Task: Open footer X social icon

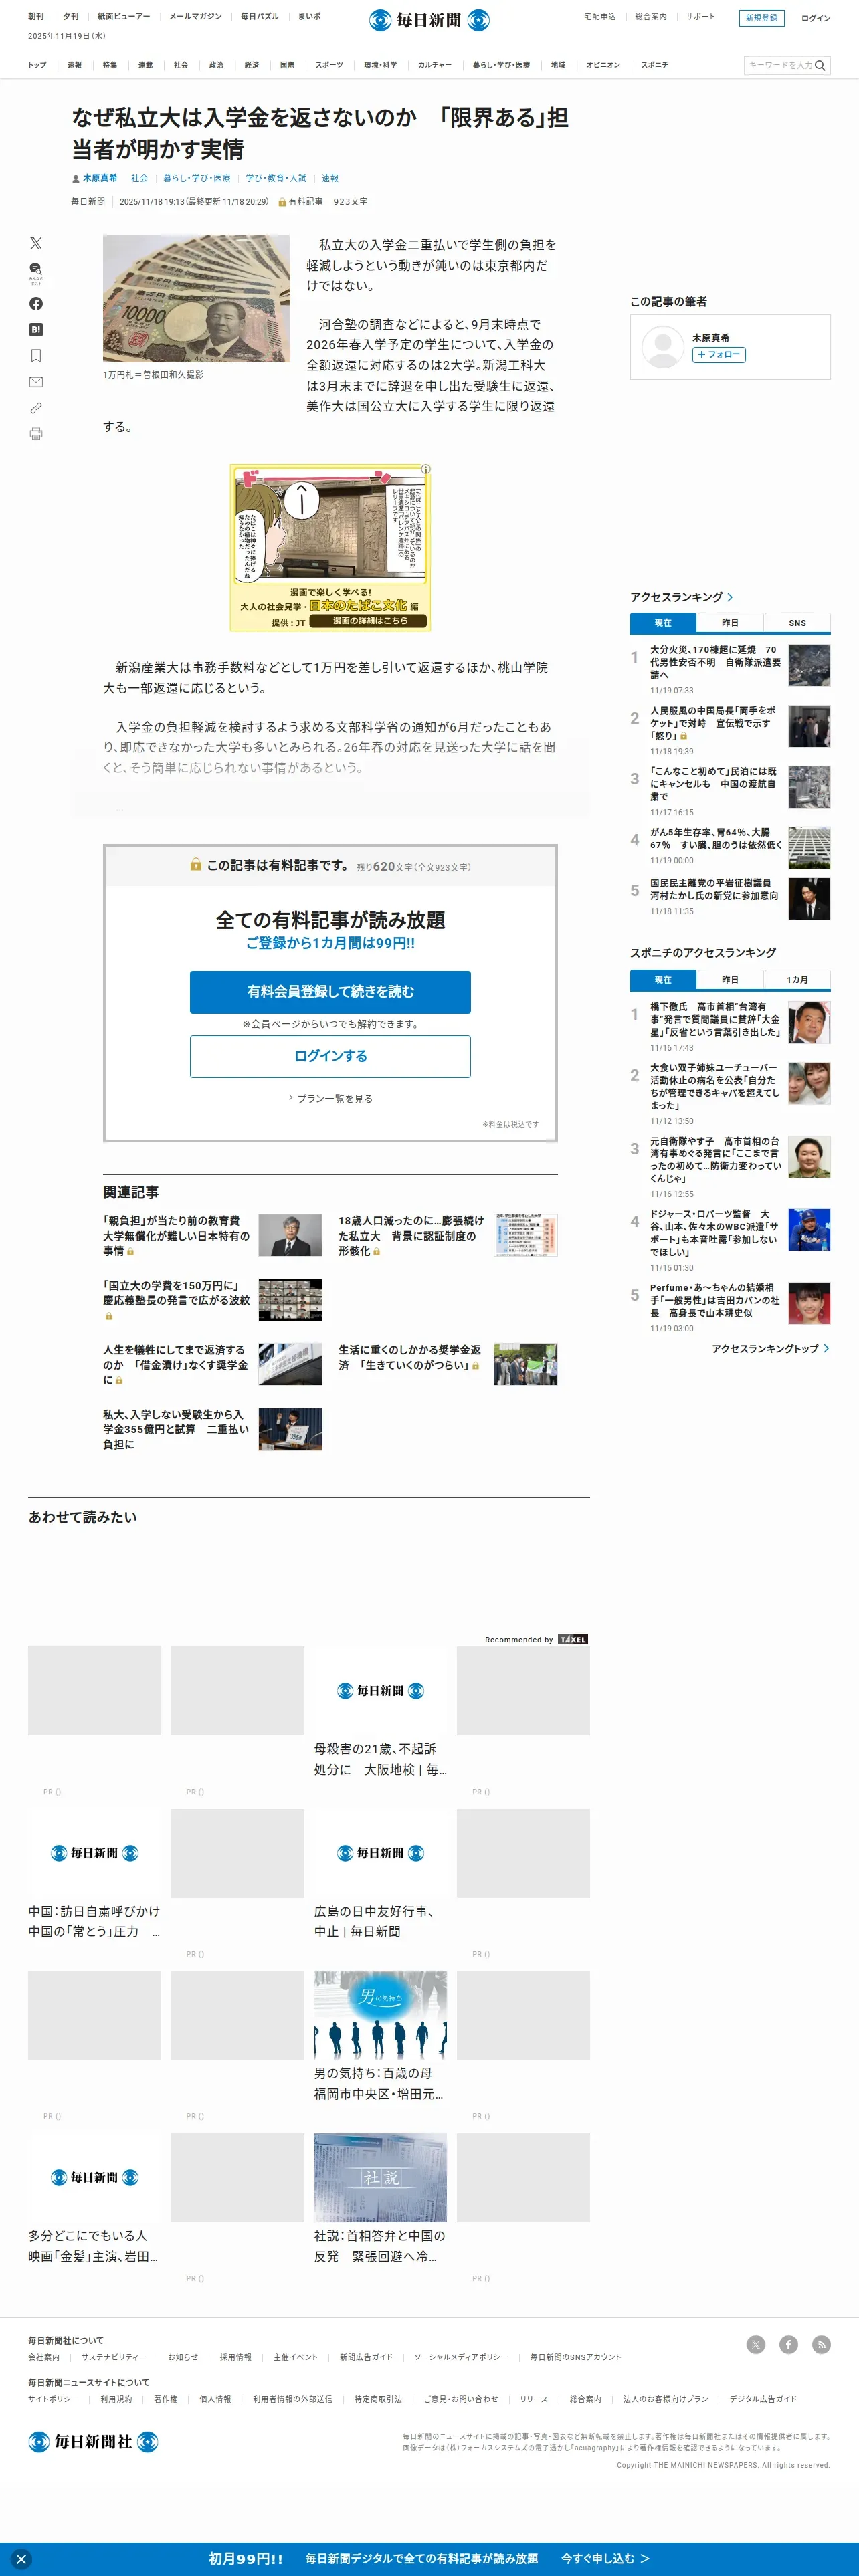Action: point(756,2344)
